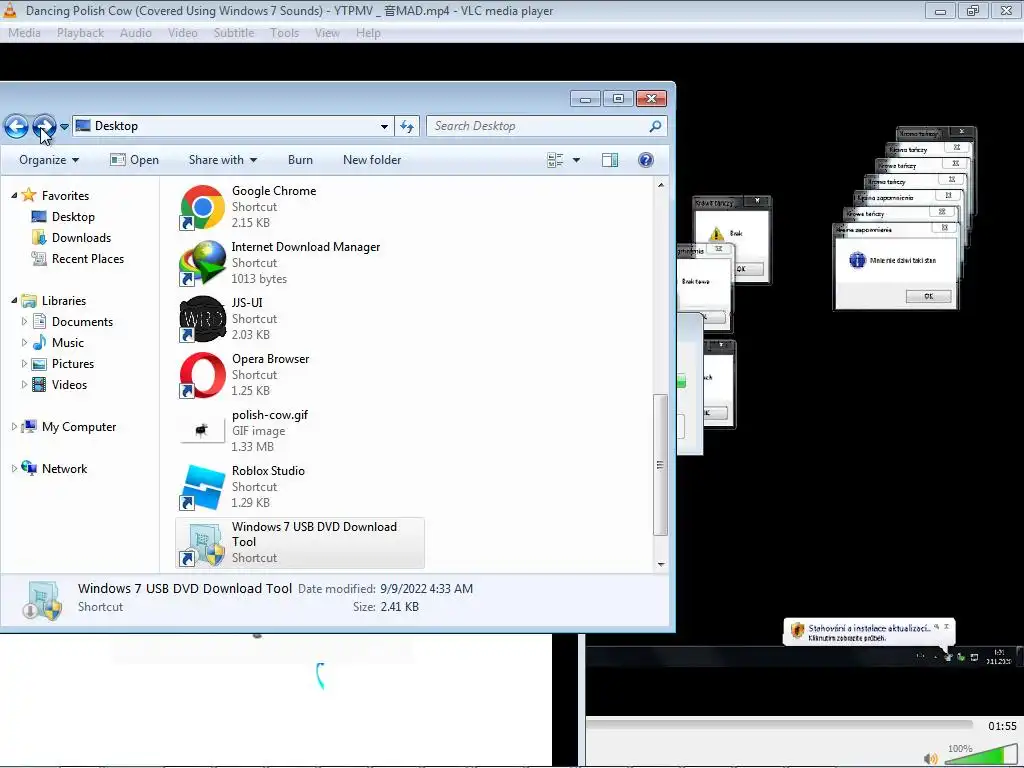Toggle the preview pane icon
Screen dimensions: 1024x768
pos(610,160)
